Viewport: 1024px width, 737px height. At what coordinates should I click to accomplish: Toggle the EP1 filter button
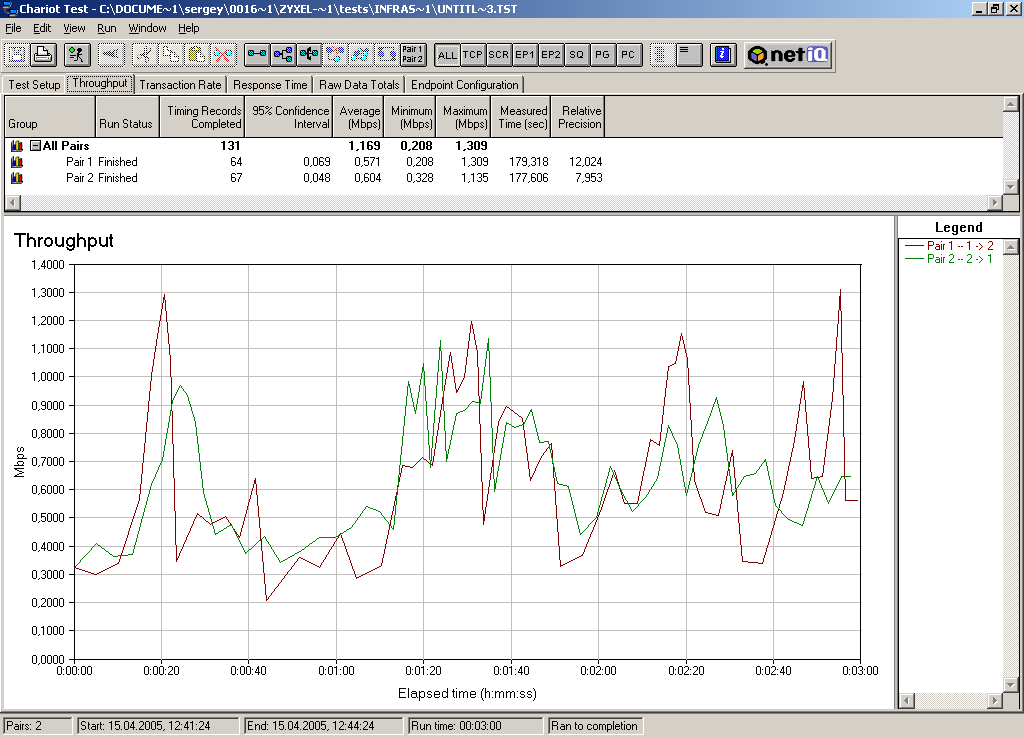[525, 55]
